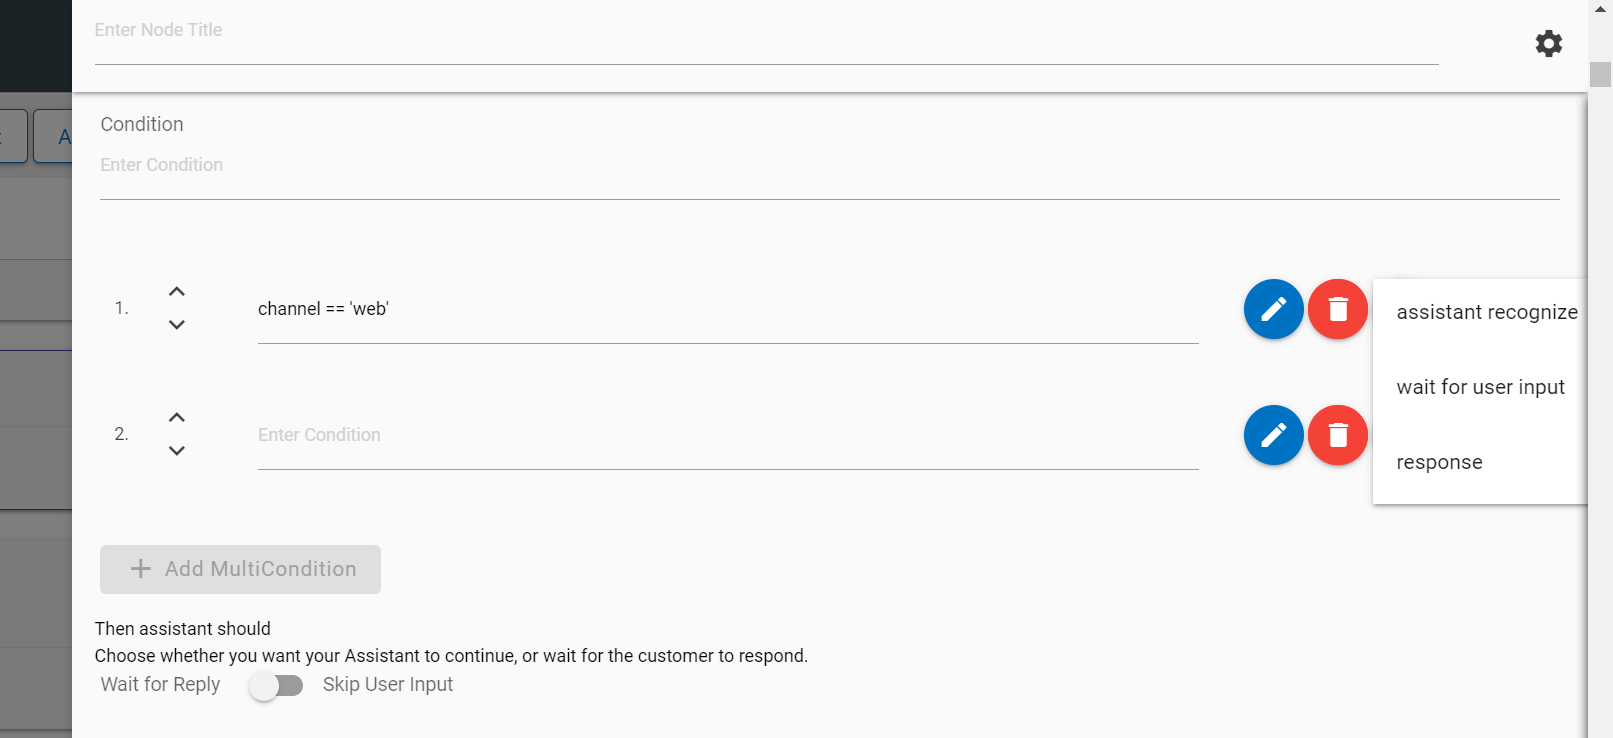Screen dimensions: 1613x738
Task: Click the scrollbar up arrow
Action: point(1601,8)
